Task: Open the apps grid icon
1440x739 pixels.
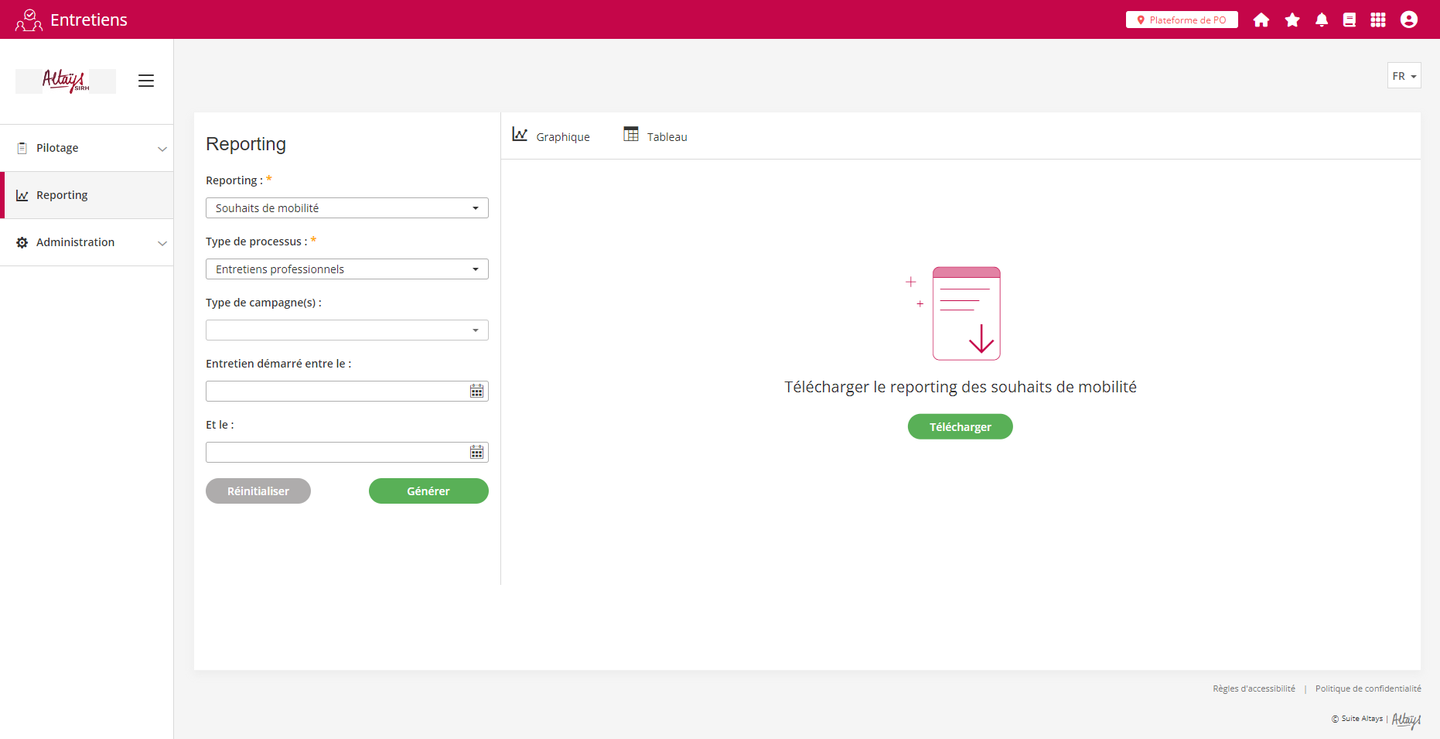Action: point(1378,20)
